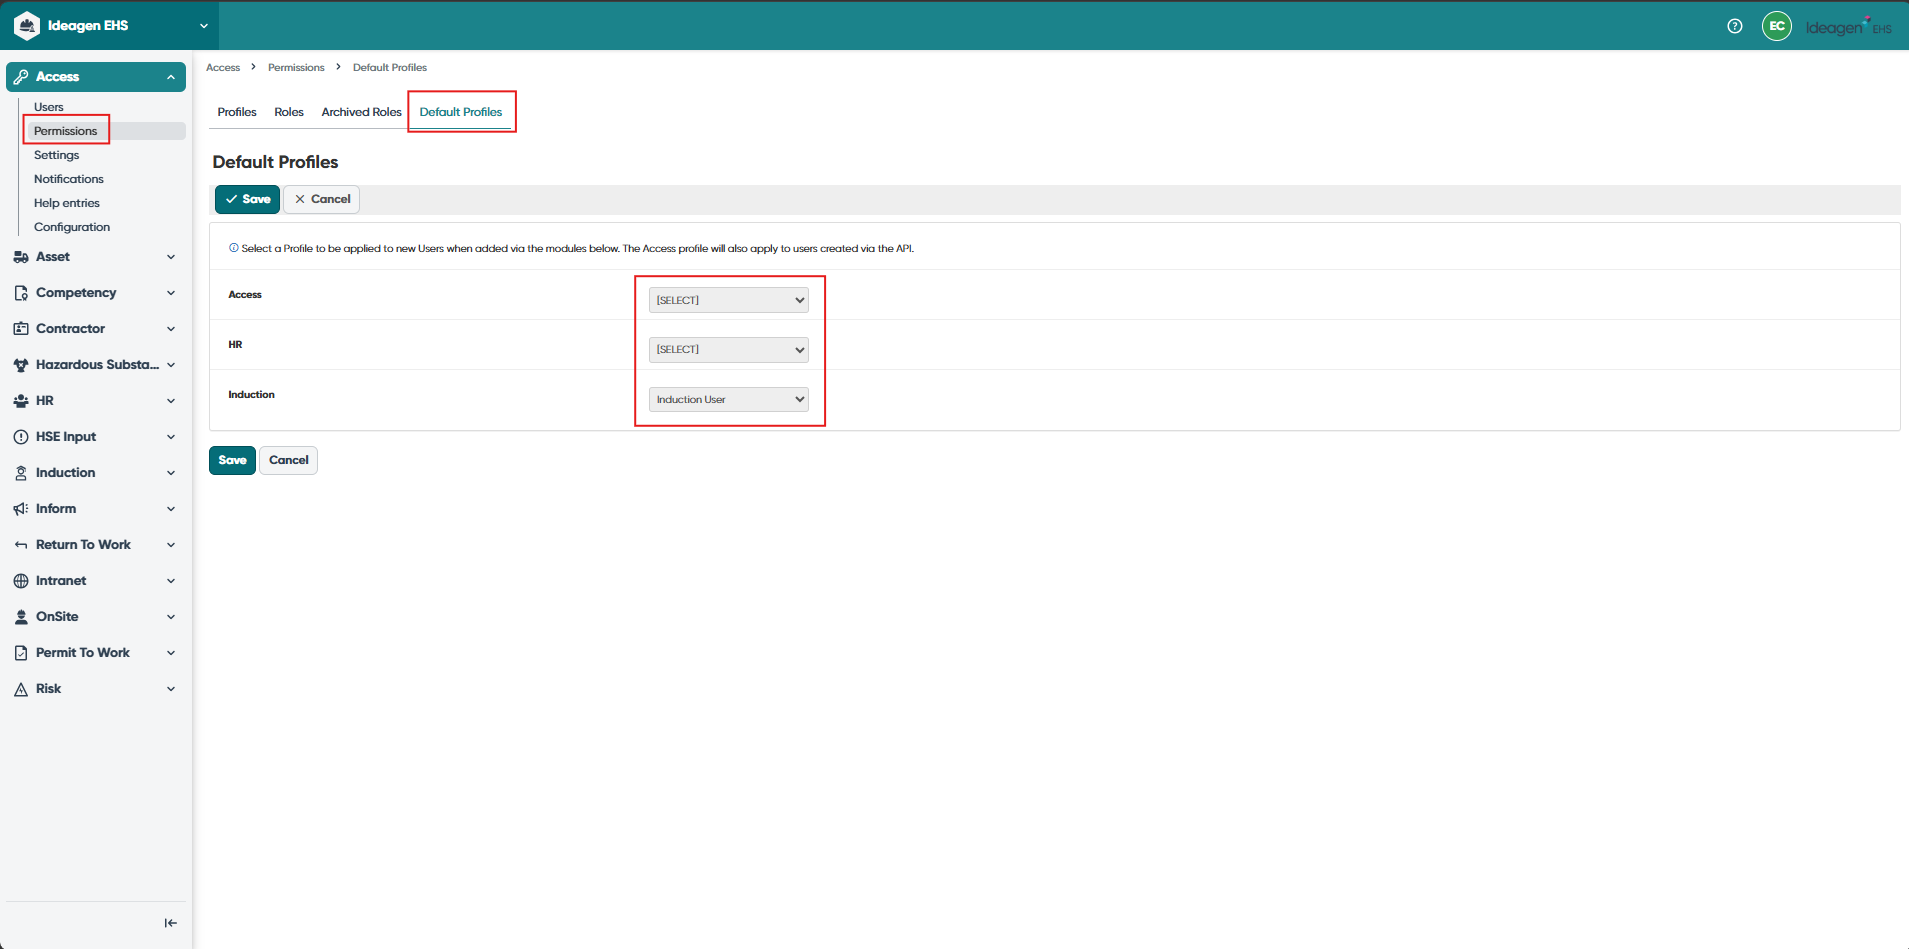
Task: Click the bottom Cancel button
Action: (x=289, y=460)
